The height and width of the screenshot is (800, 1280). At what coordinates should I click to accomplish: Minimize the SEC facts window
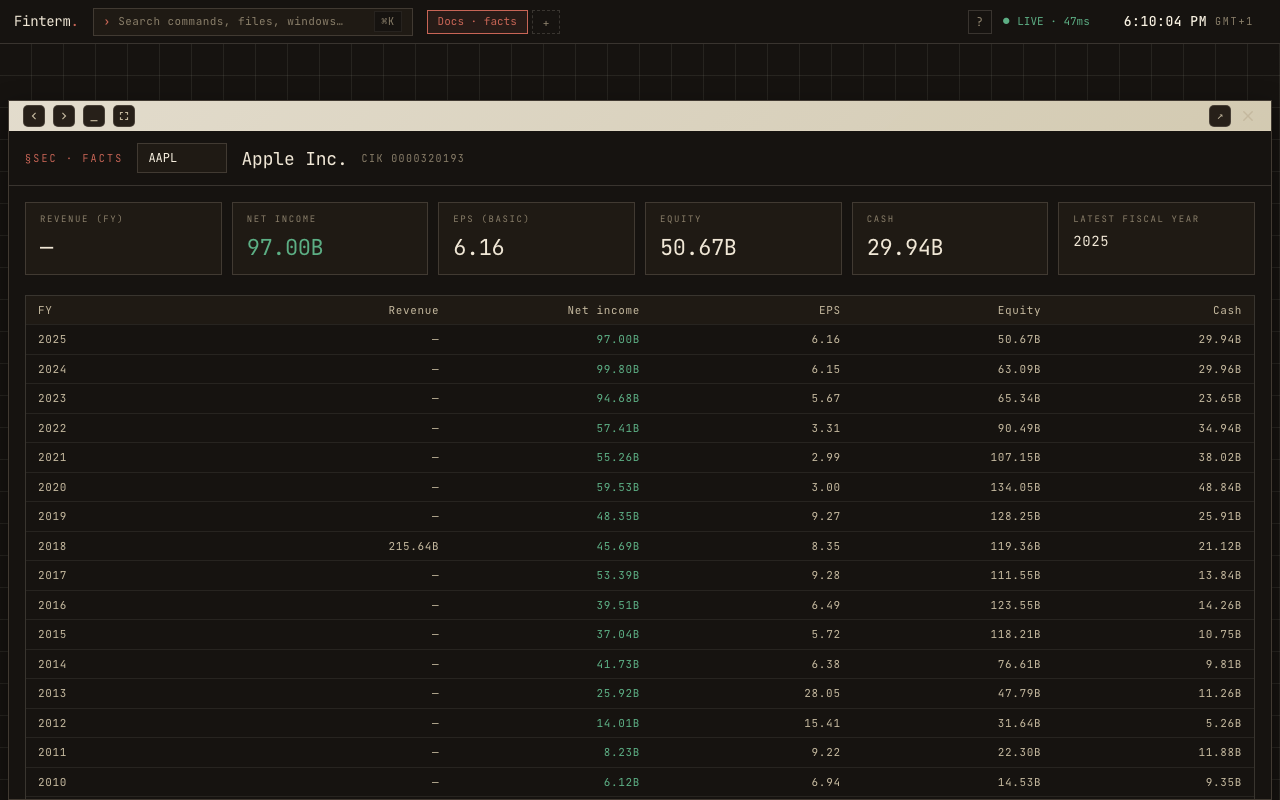pyautogui.click(x=94, y=116)
